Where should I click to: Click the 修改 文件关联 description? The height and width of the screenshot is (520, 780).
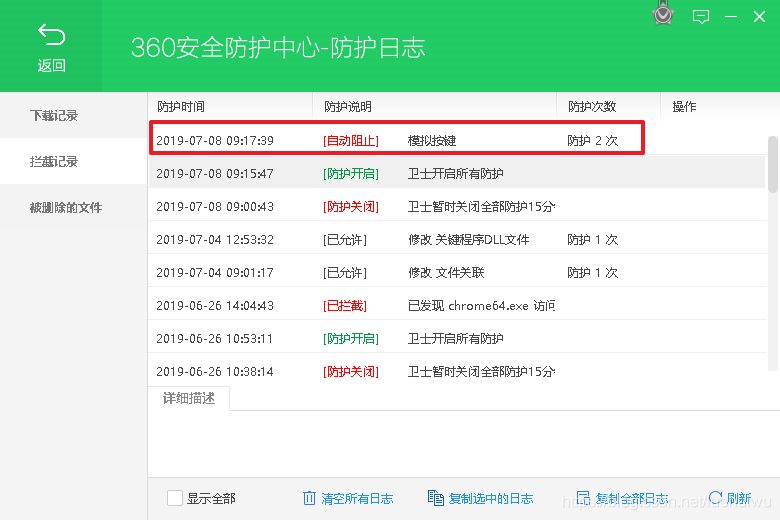(x=446, y=273)
